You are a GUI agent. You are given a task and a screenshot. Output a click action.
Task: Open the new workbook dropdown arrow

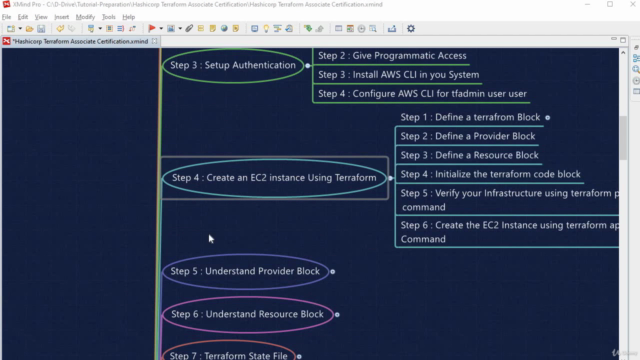coord(20,29)
